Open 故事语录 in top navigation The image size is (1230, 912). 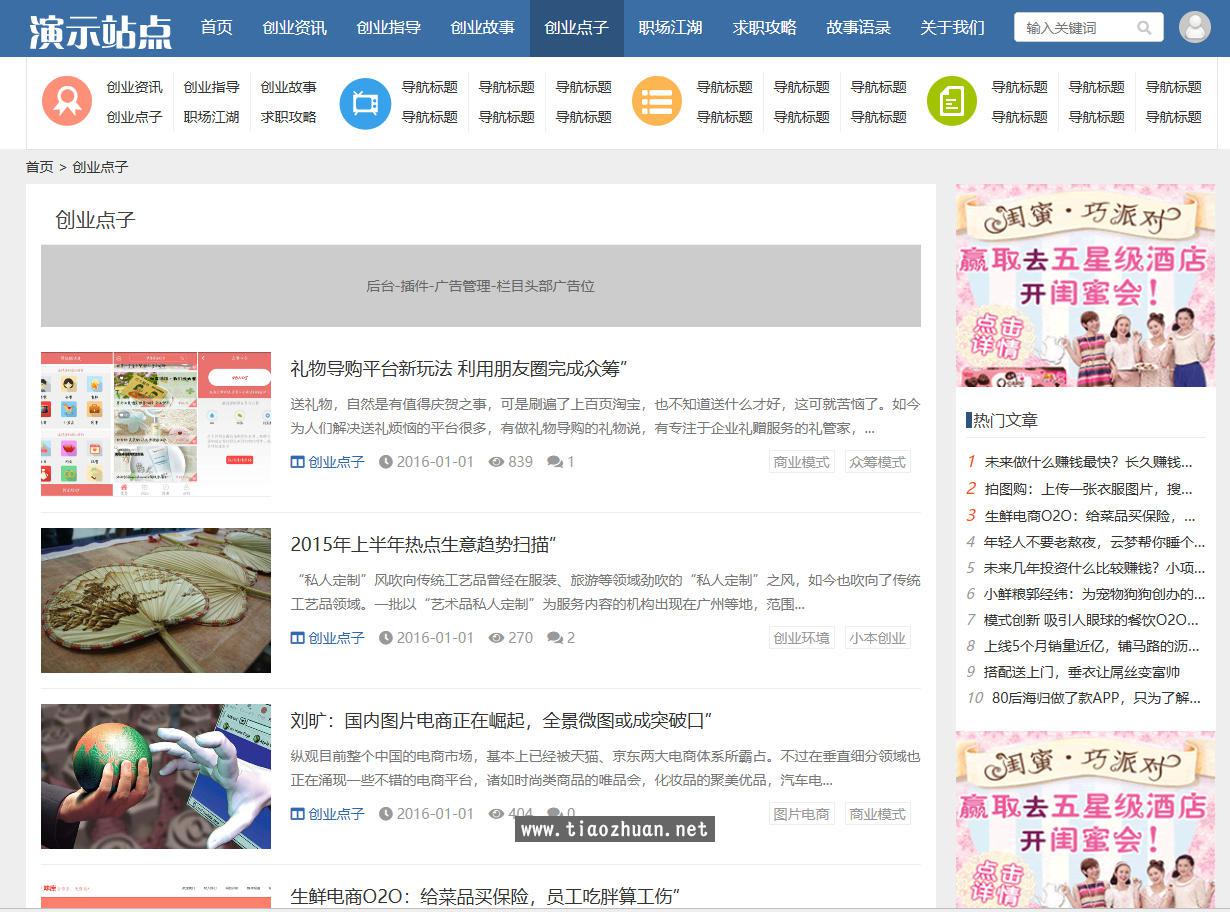[858, 28]
